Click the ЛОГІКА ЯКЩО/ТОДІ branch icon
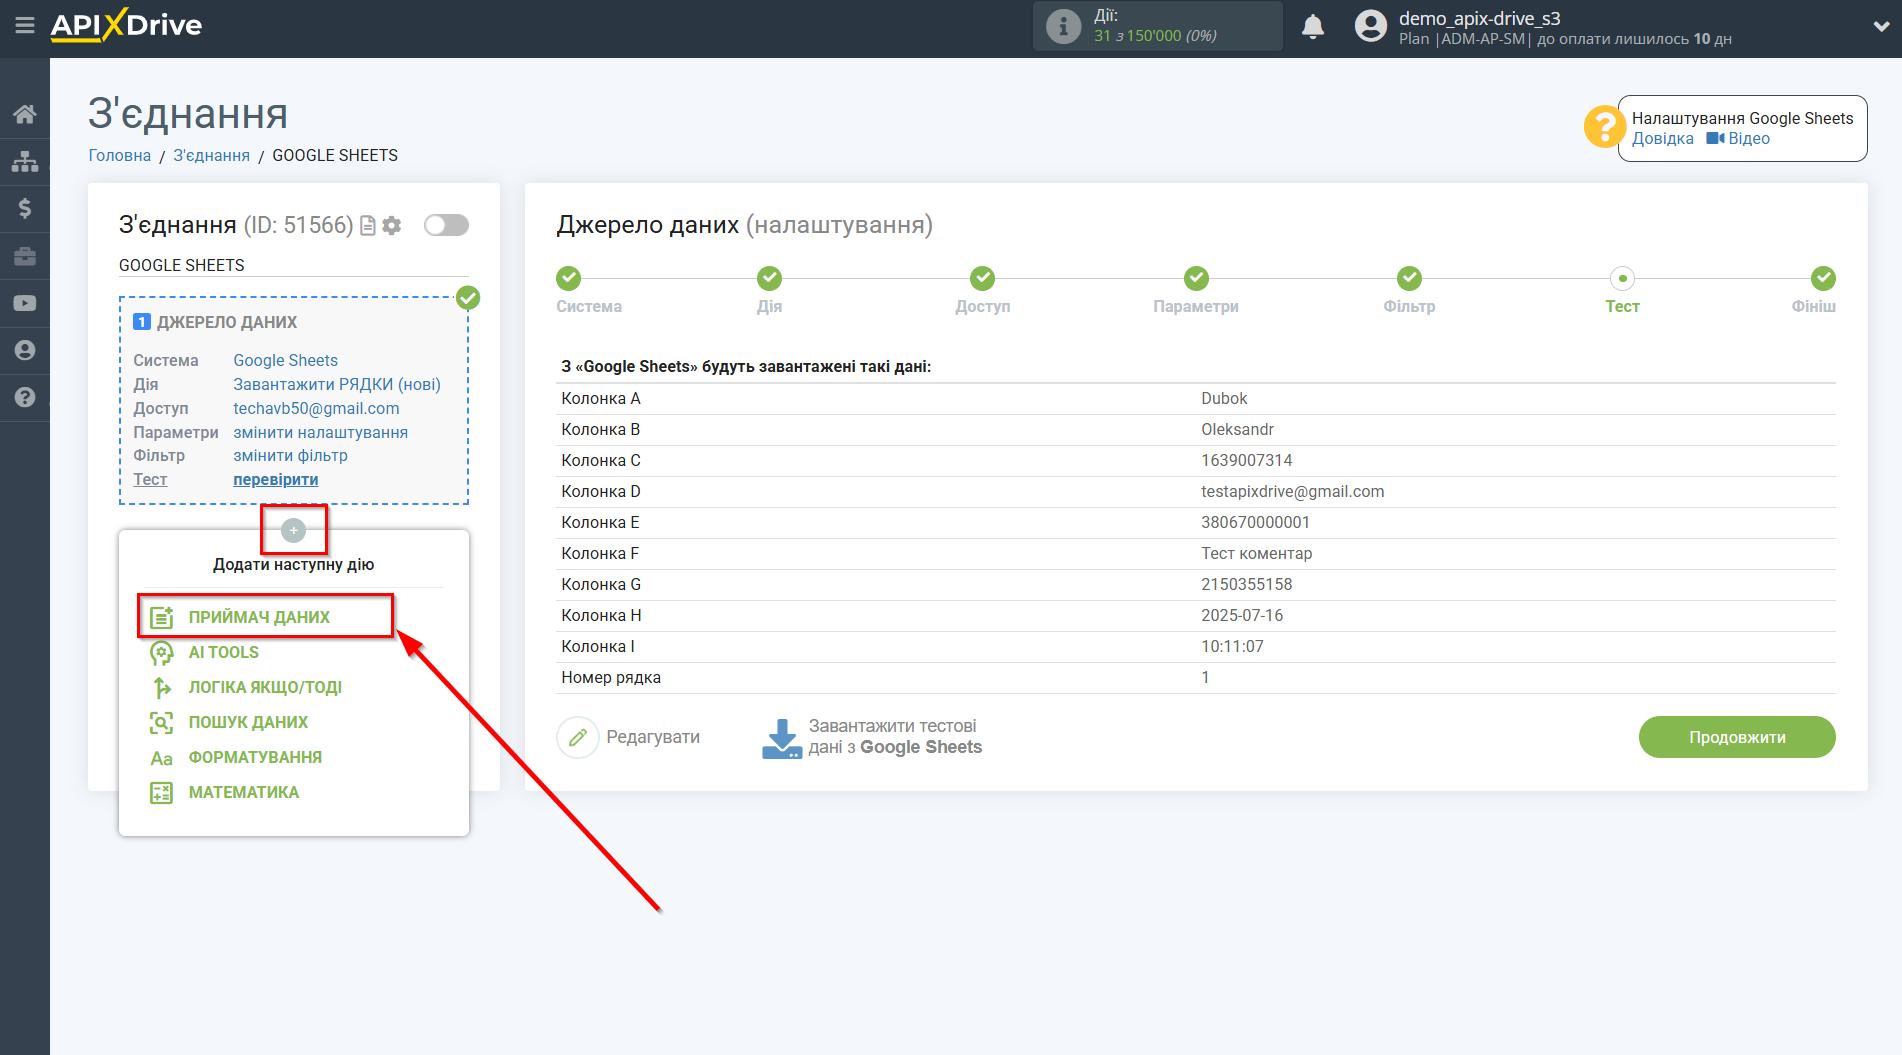 pyautogui.click(x=161, y=688)
